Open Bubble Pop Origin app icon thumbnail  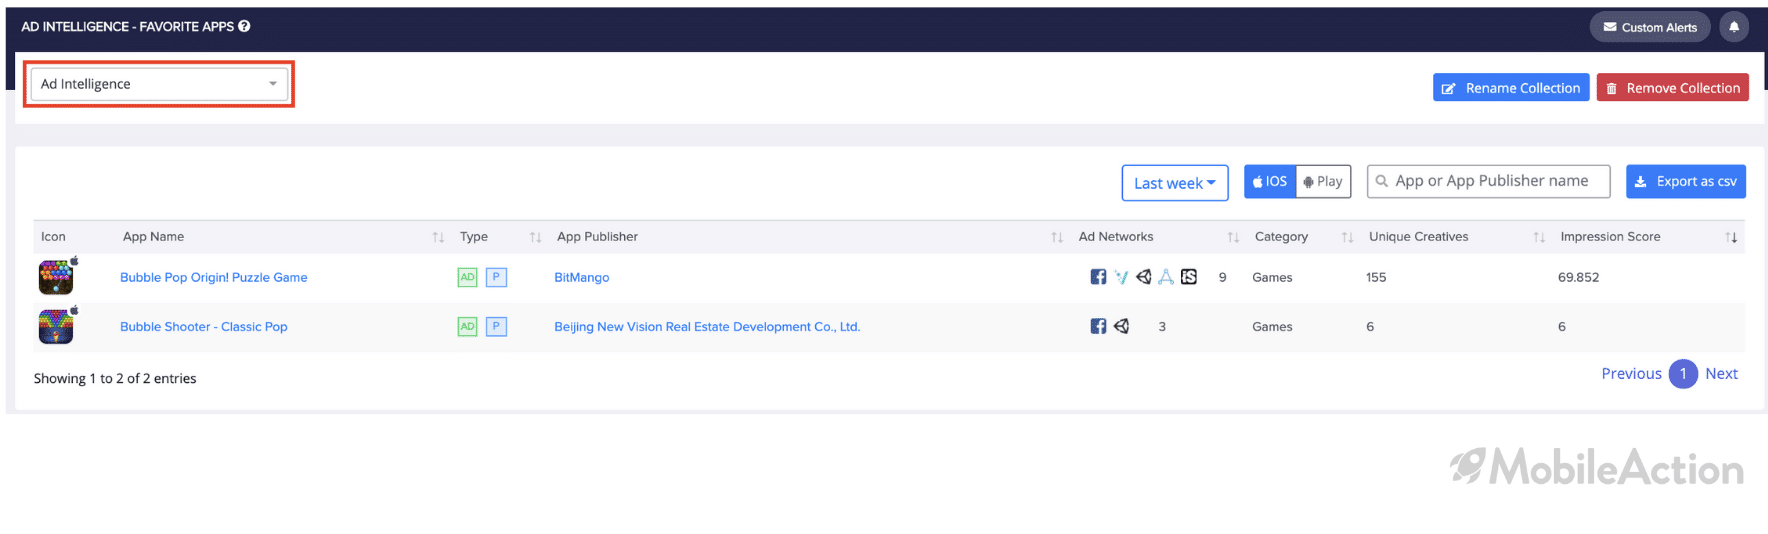coord(56,277)
